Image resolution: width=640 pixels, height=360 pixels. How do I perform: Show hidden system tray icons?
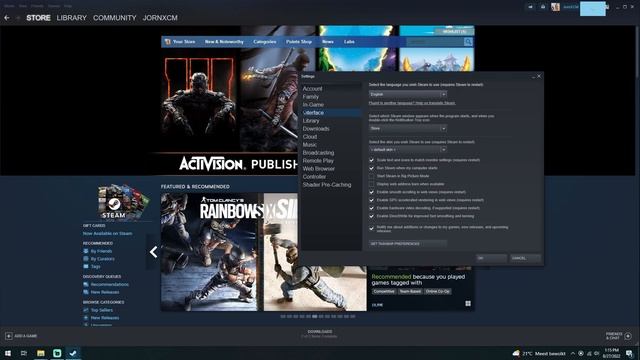click(573, 353)
